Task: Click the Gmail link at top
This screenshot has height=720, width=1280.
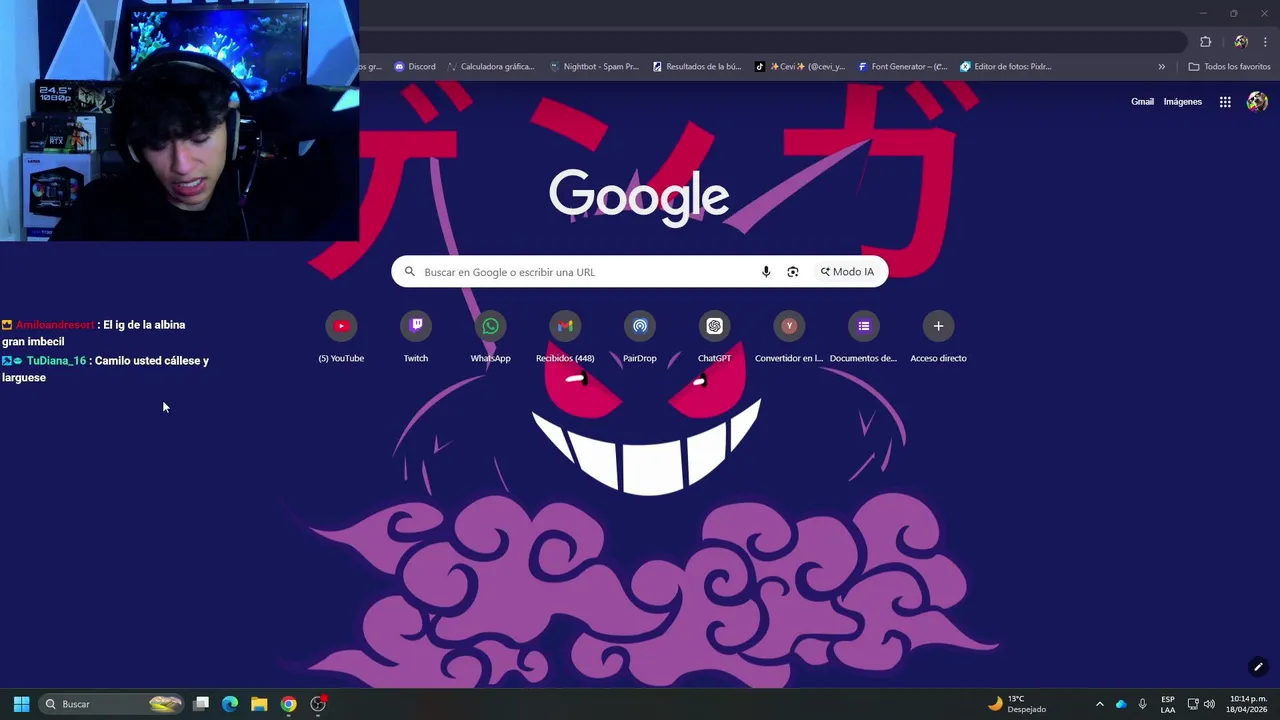Action: [x=1142, y=102]
